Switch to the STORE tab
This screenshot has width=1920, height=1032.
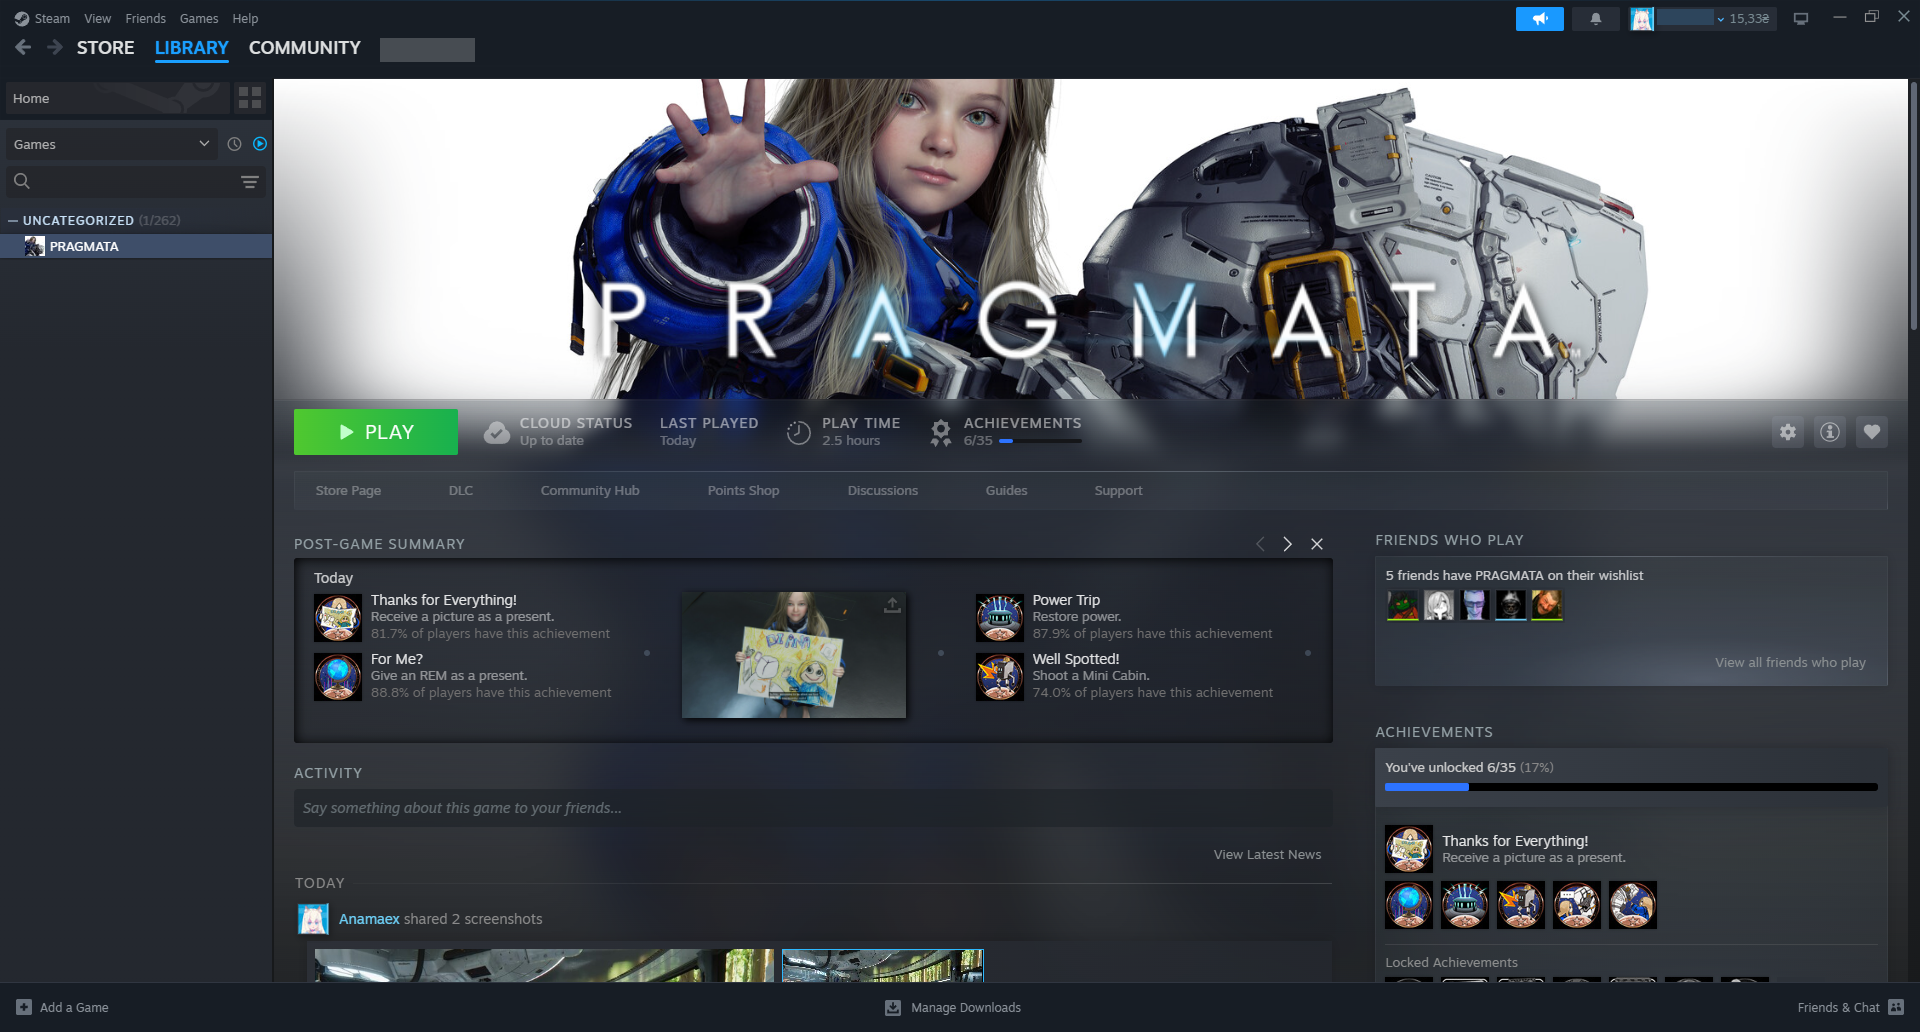click(105, 48)
